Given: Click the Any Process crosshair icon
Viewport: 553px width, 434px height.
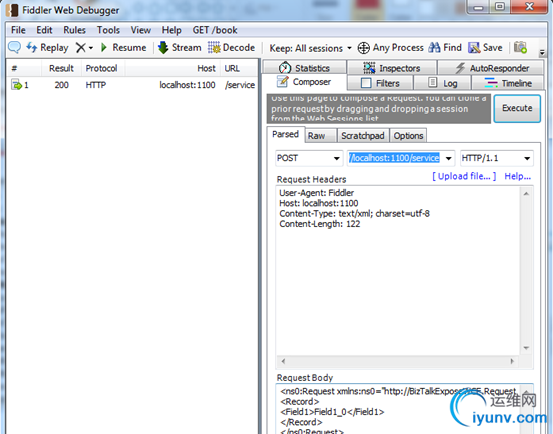Looking at the screenshot, I should click(364, 48).
